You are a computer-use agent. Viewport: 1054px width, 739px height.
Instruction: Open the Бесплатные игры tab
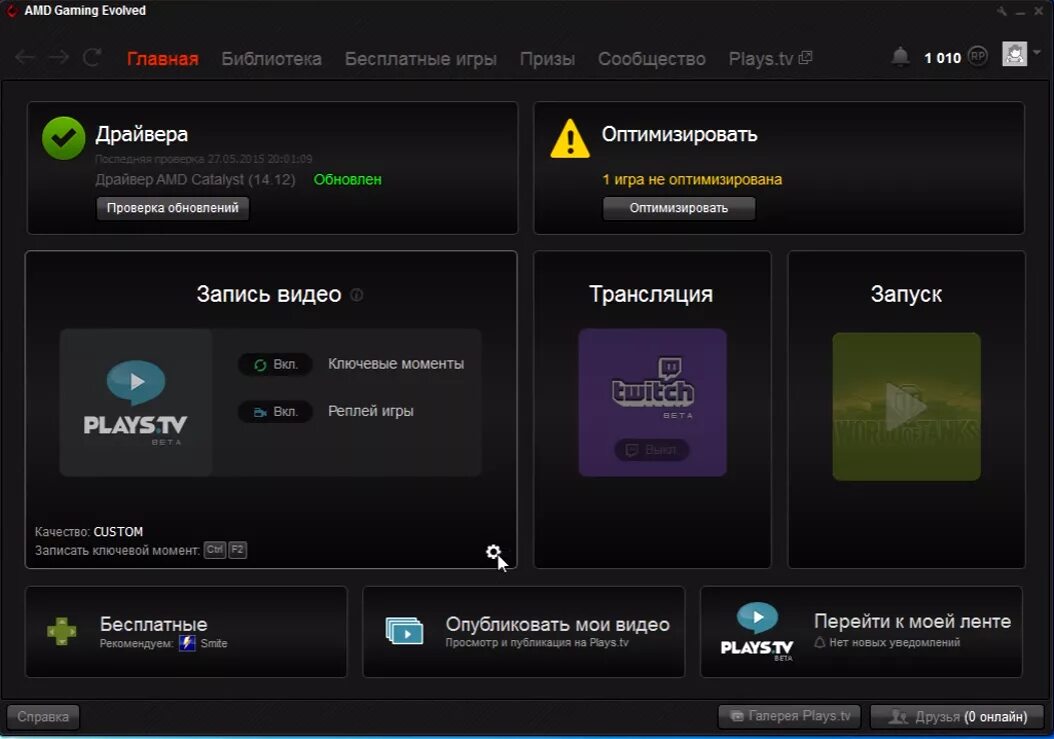pyautogui.click(x=421, y=59)
